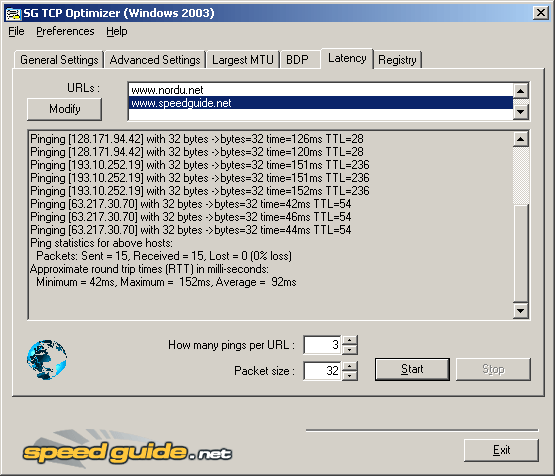Click the speedguide.net logo
The height and width of the screenshot is (476, 555).
tap(127, 450)
